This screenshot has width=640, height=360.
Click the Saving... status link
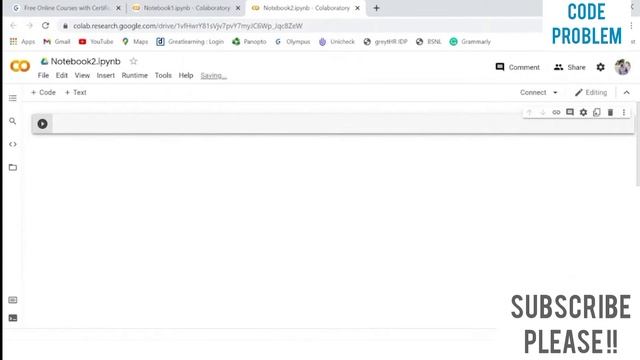(x=213, y=76)
